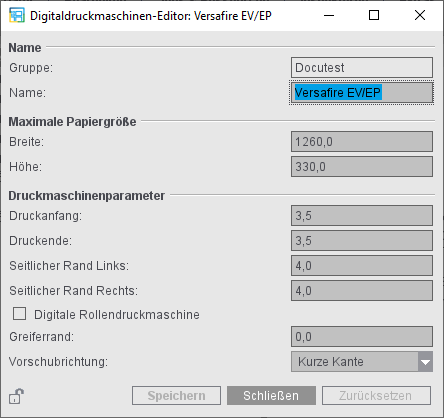Open the Vorschubrichtung dropdown showing Kurze Kante

click(x=362, y=361)
